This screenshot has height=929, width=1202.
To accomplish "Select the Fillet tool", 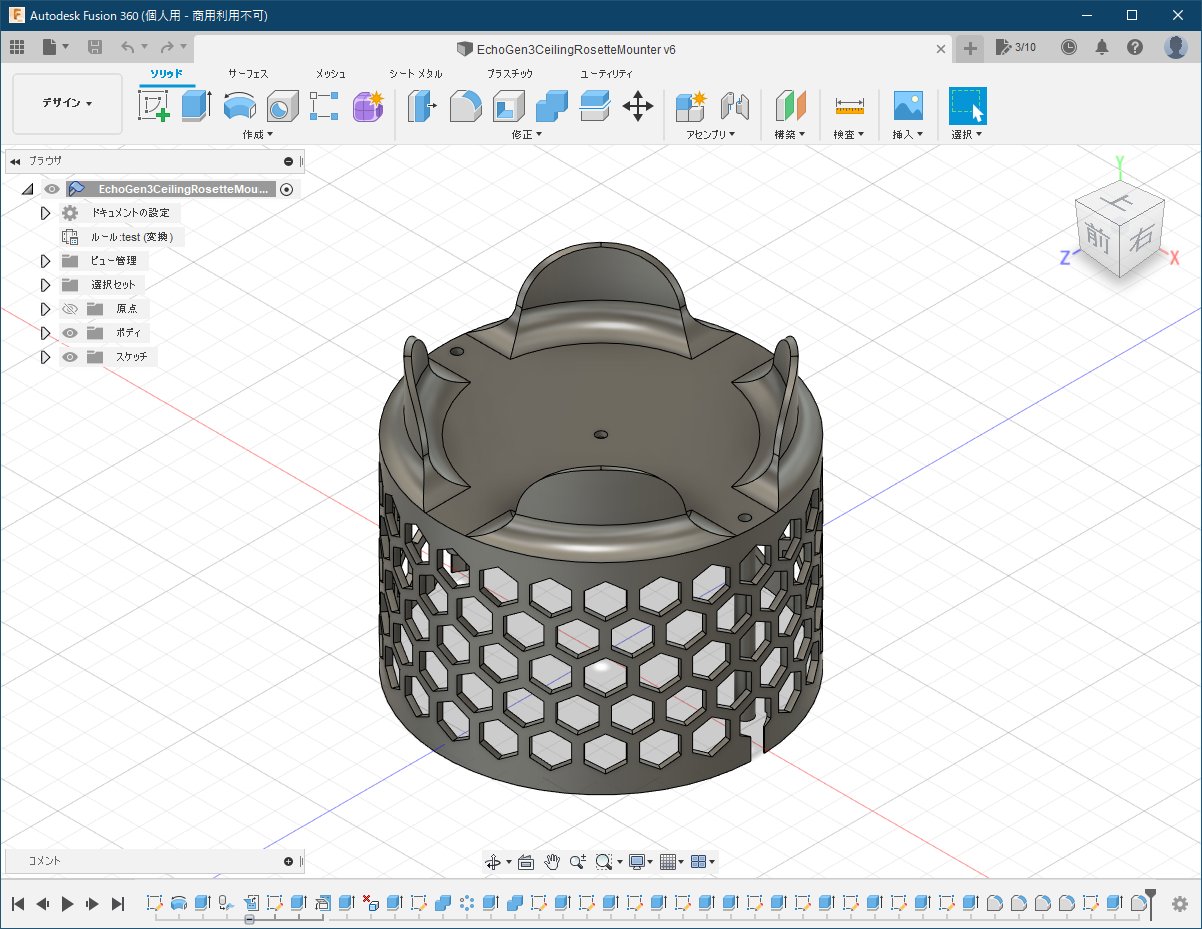I will pos(465,105).
